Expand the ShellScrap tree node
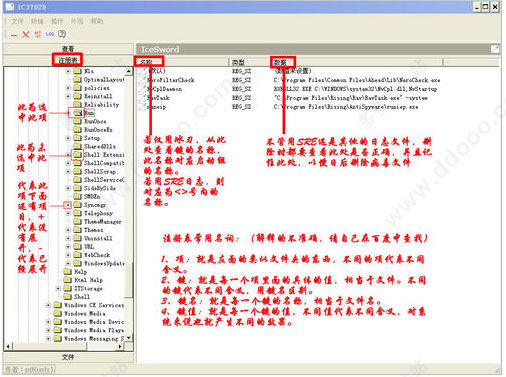Image resolution: width=506 pixels, height=377 pixels. click(x=68, y=171)
